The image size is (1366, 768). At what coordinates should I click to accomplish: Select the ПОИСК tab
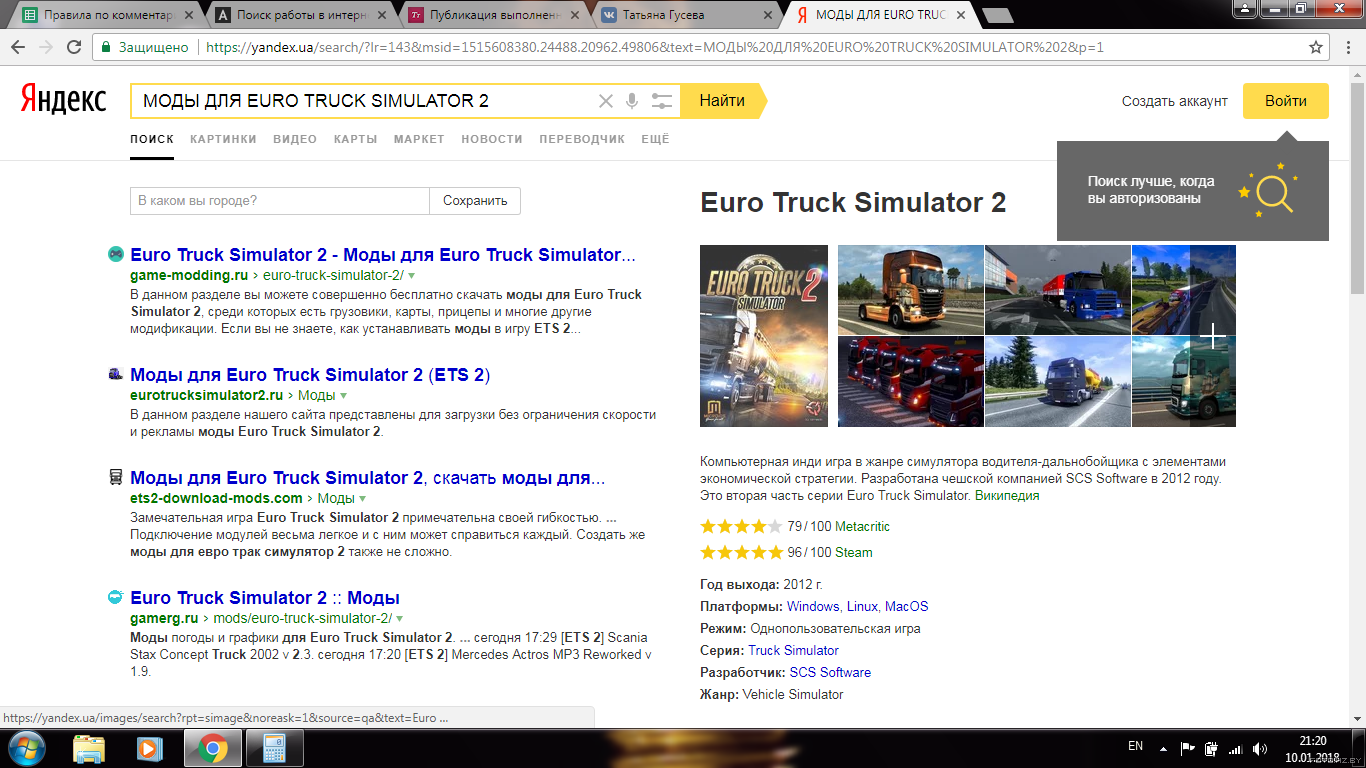(x=152, y=139)
